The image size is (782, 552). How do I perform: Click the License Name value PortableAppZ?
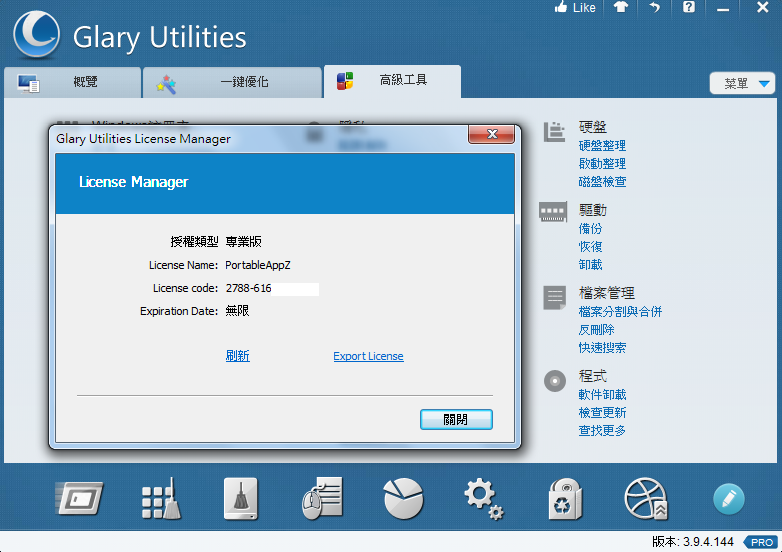click(x=258, y=265)
